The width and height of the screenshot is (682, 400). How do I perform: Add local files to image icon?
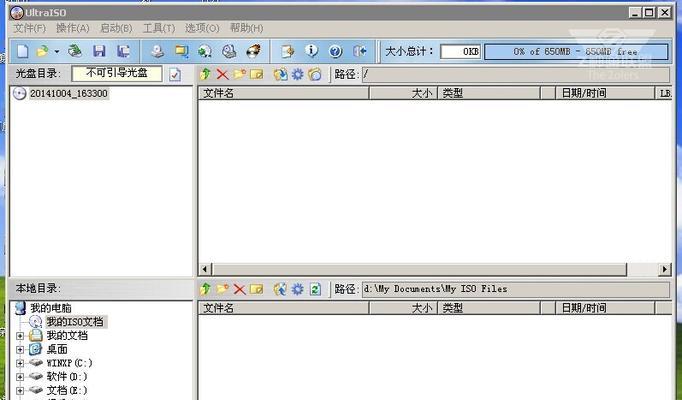pos(280,289)
